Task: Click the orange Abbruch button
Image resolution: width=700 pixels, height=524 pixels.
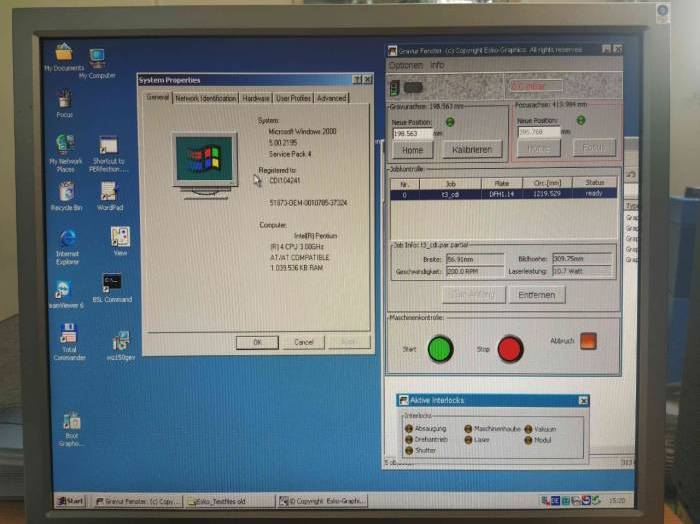Action: click(x=588, y=341)
